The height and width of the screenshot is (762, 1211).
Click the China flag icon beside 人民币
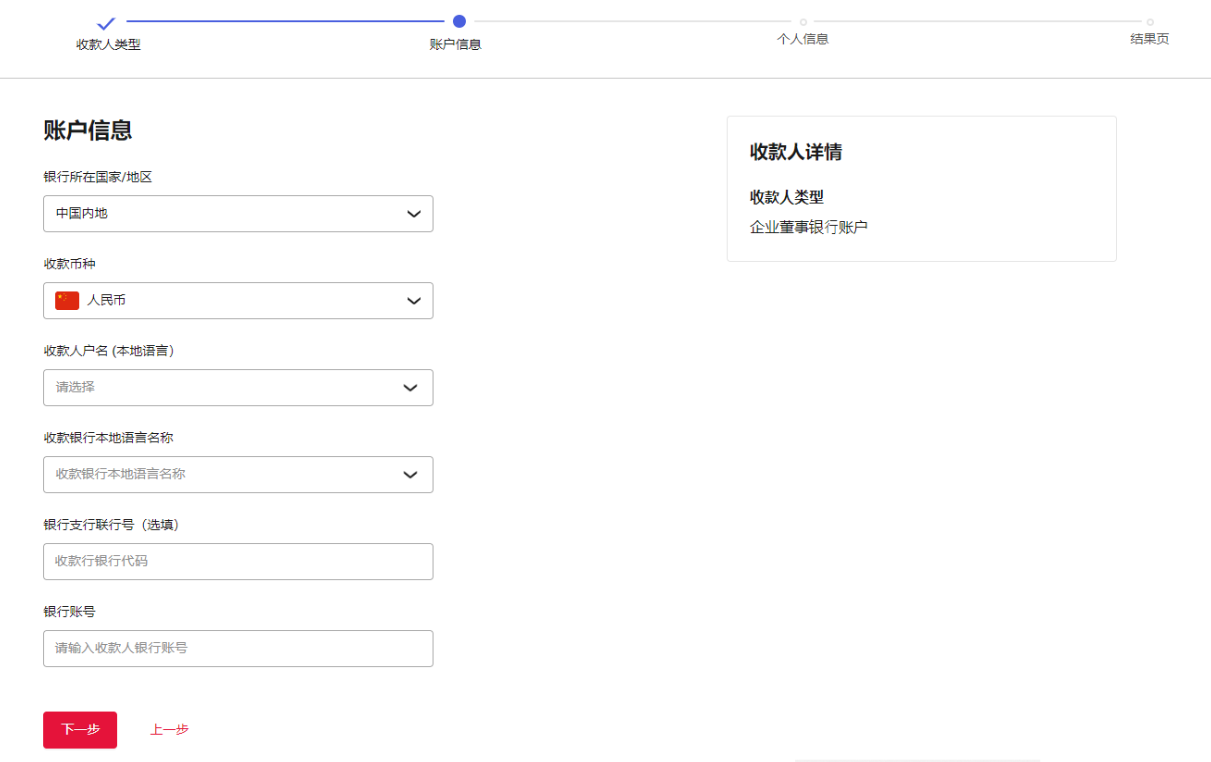pos(67,301)
